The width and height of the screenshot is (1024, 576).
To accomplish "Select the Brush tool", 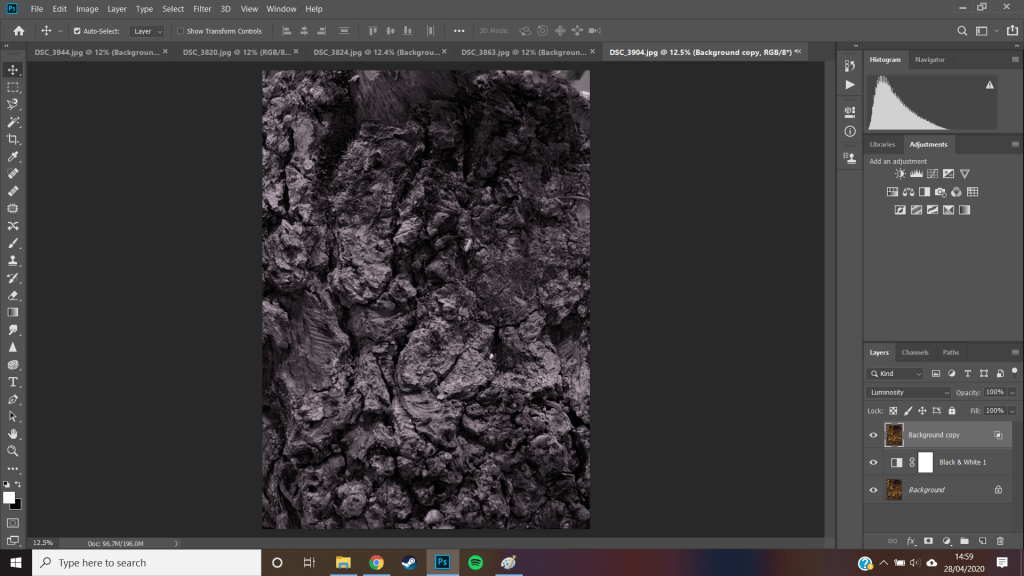I will pos(13,243).
